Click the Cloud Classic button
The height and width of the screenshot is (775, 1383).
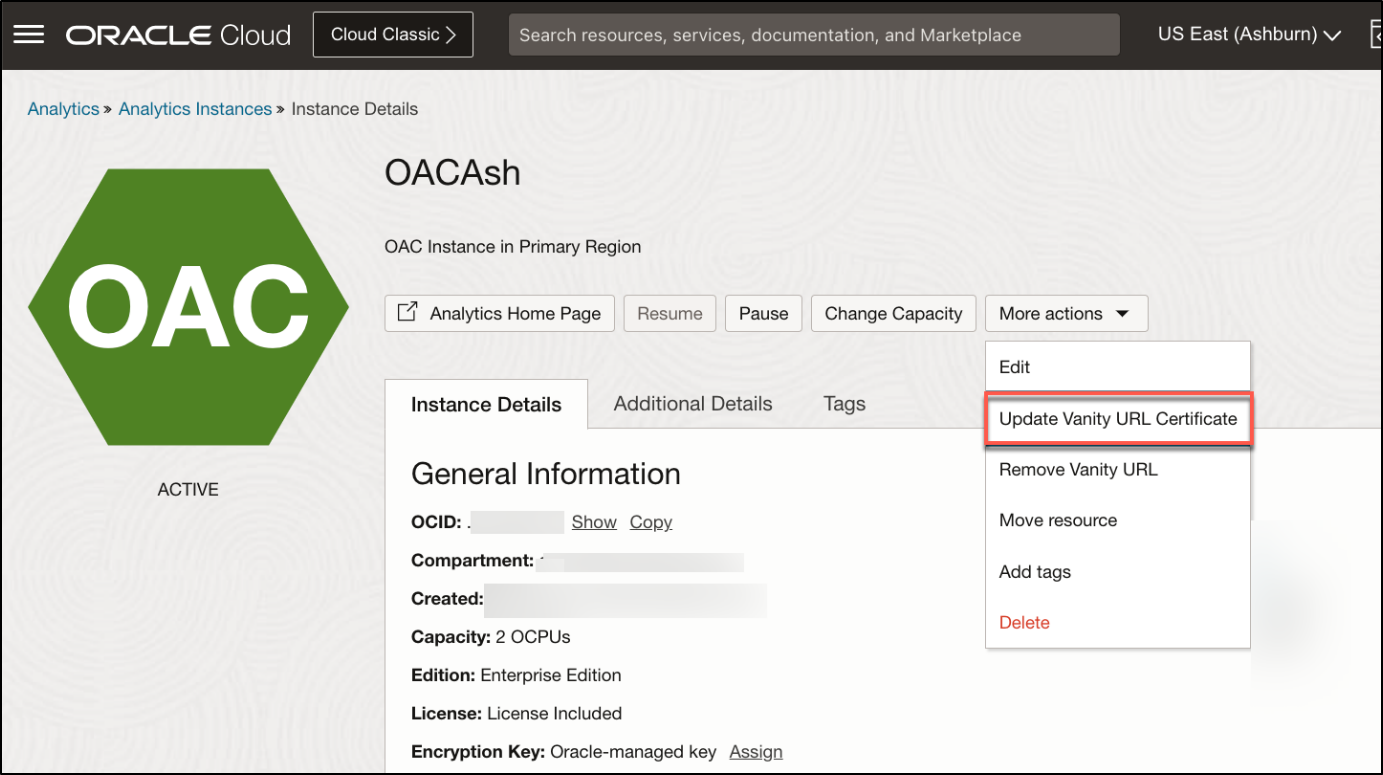pos(392,35)
